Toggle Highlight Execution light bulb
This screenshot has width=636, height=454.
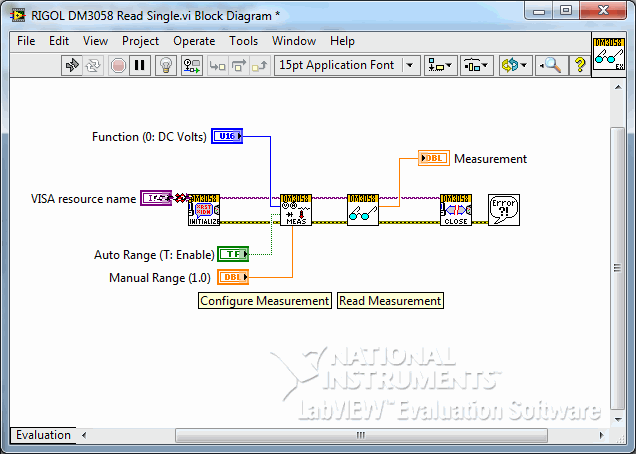point(165,65)
